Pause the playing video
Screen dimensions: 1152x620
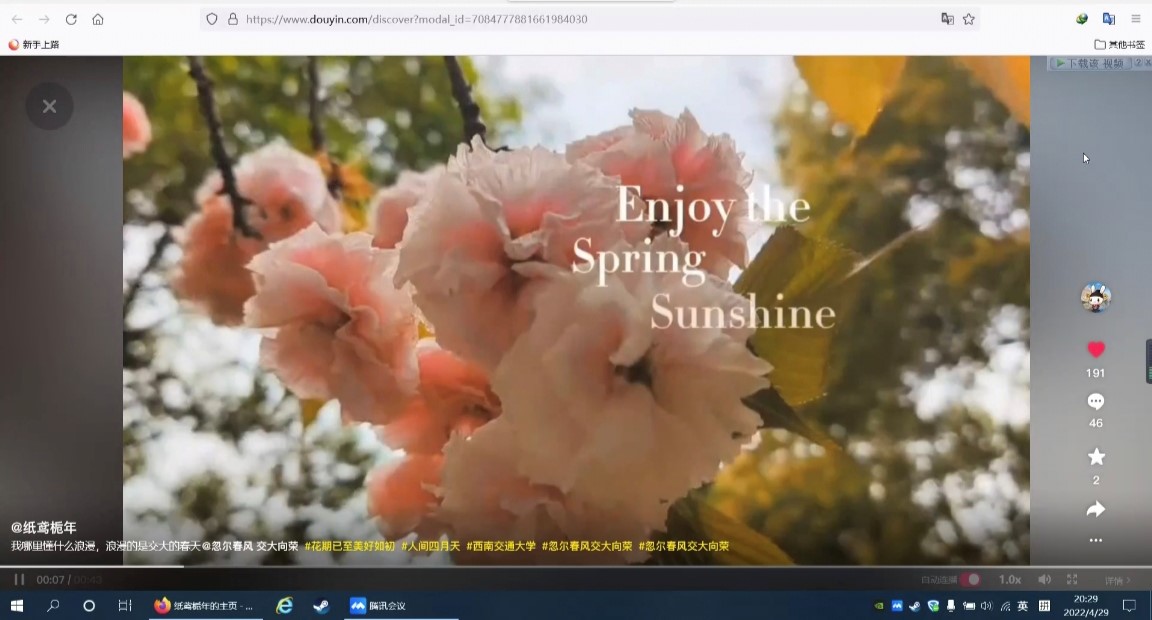[19, 580]
